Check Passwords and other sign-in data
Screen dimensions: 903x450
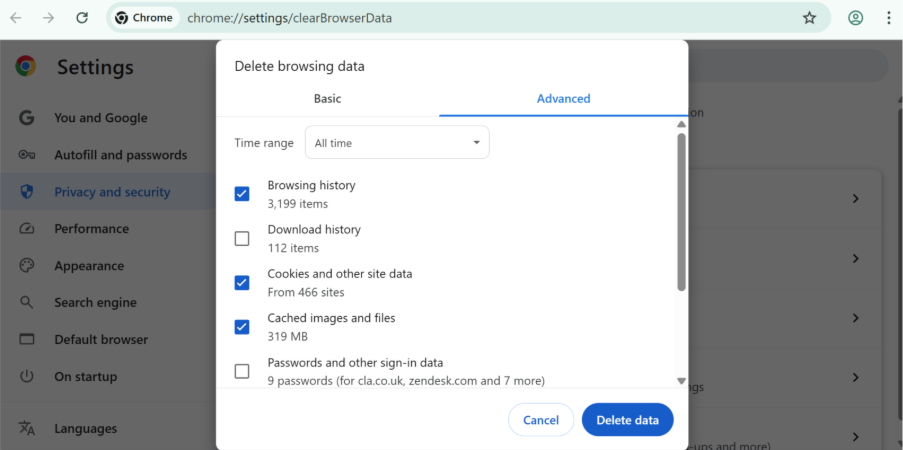pos(242,371)
